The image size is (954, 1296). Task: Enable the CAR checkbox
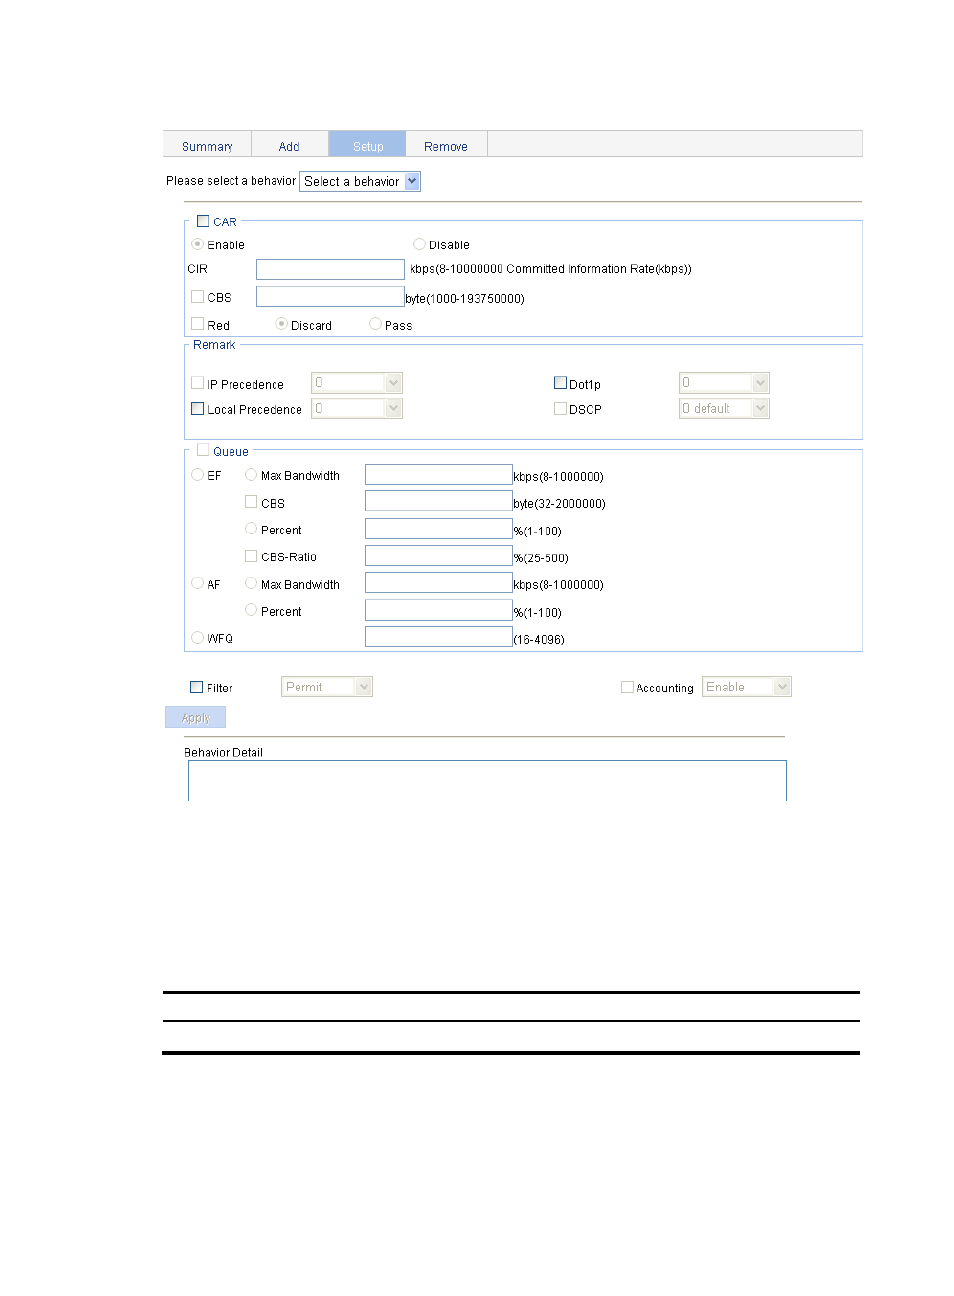click(203, 222)
